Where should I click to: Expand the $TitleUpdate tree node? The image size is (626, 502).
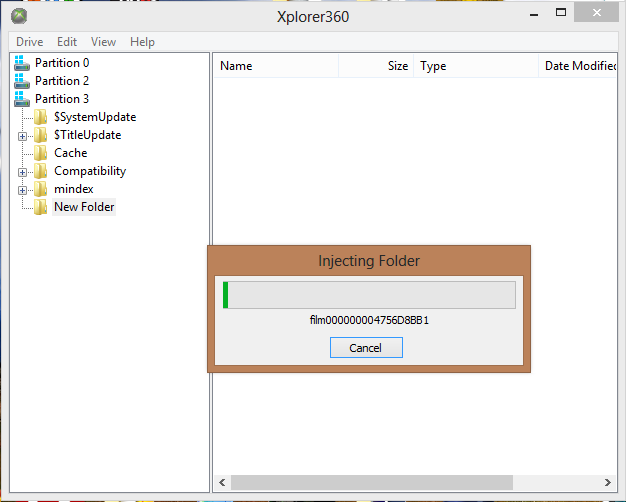pyautogui.click(x=22, y=136)
